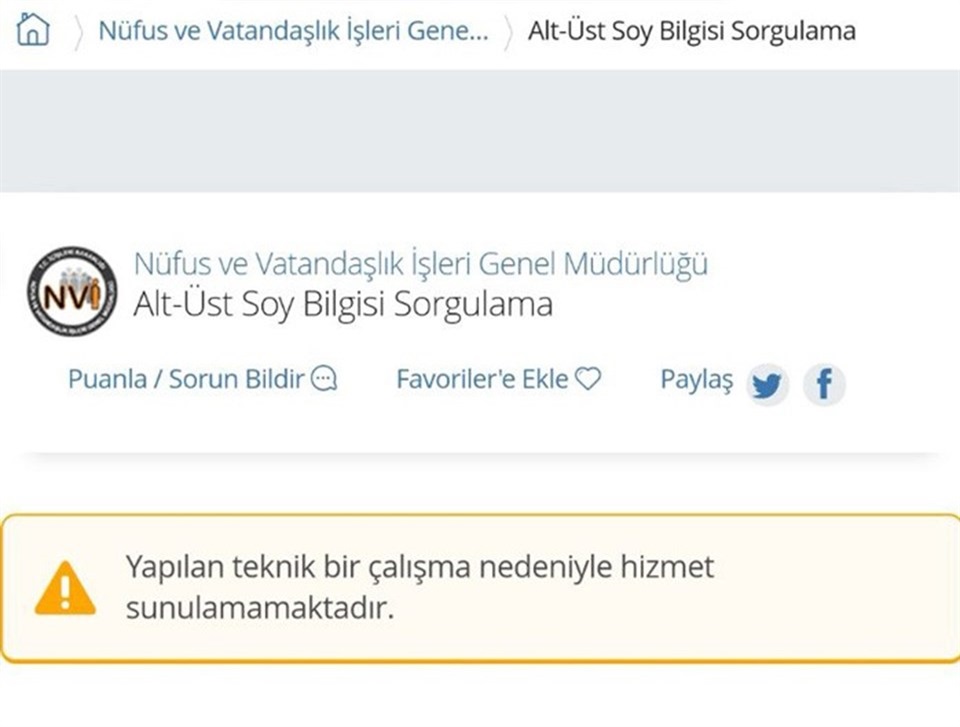Viewport: 960px width, 727px height.
Task: Click the speech bubble feedback icon
Action: 324,379
